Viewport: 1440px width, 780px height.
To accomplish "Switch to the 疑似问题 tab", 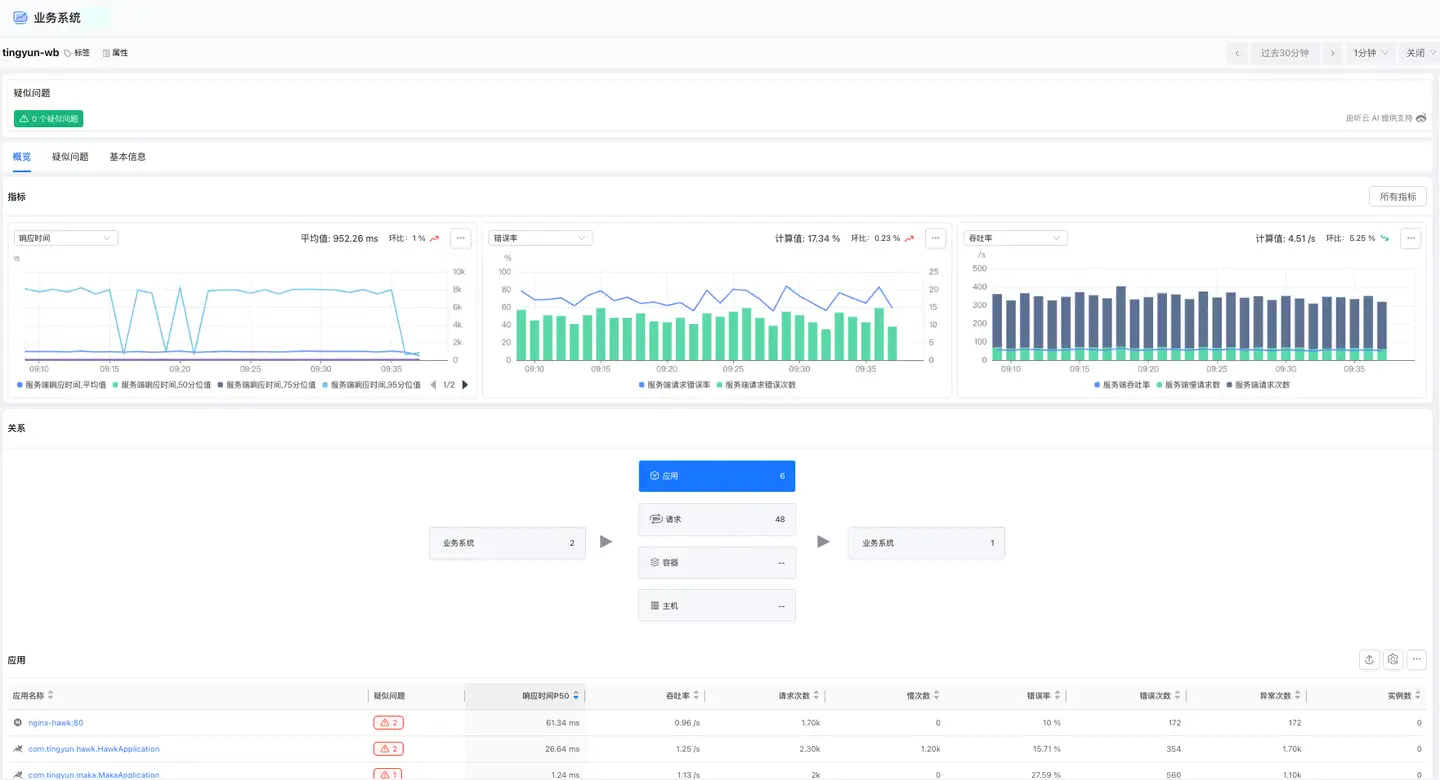I will pos(70,157).
